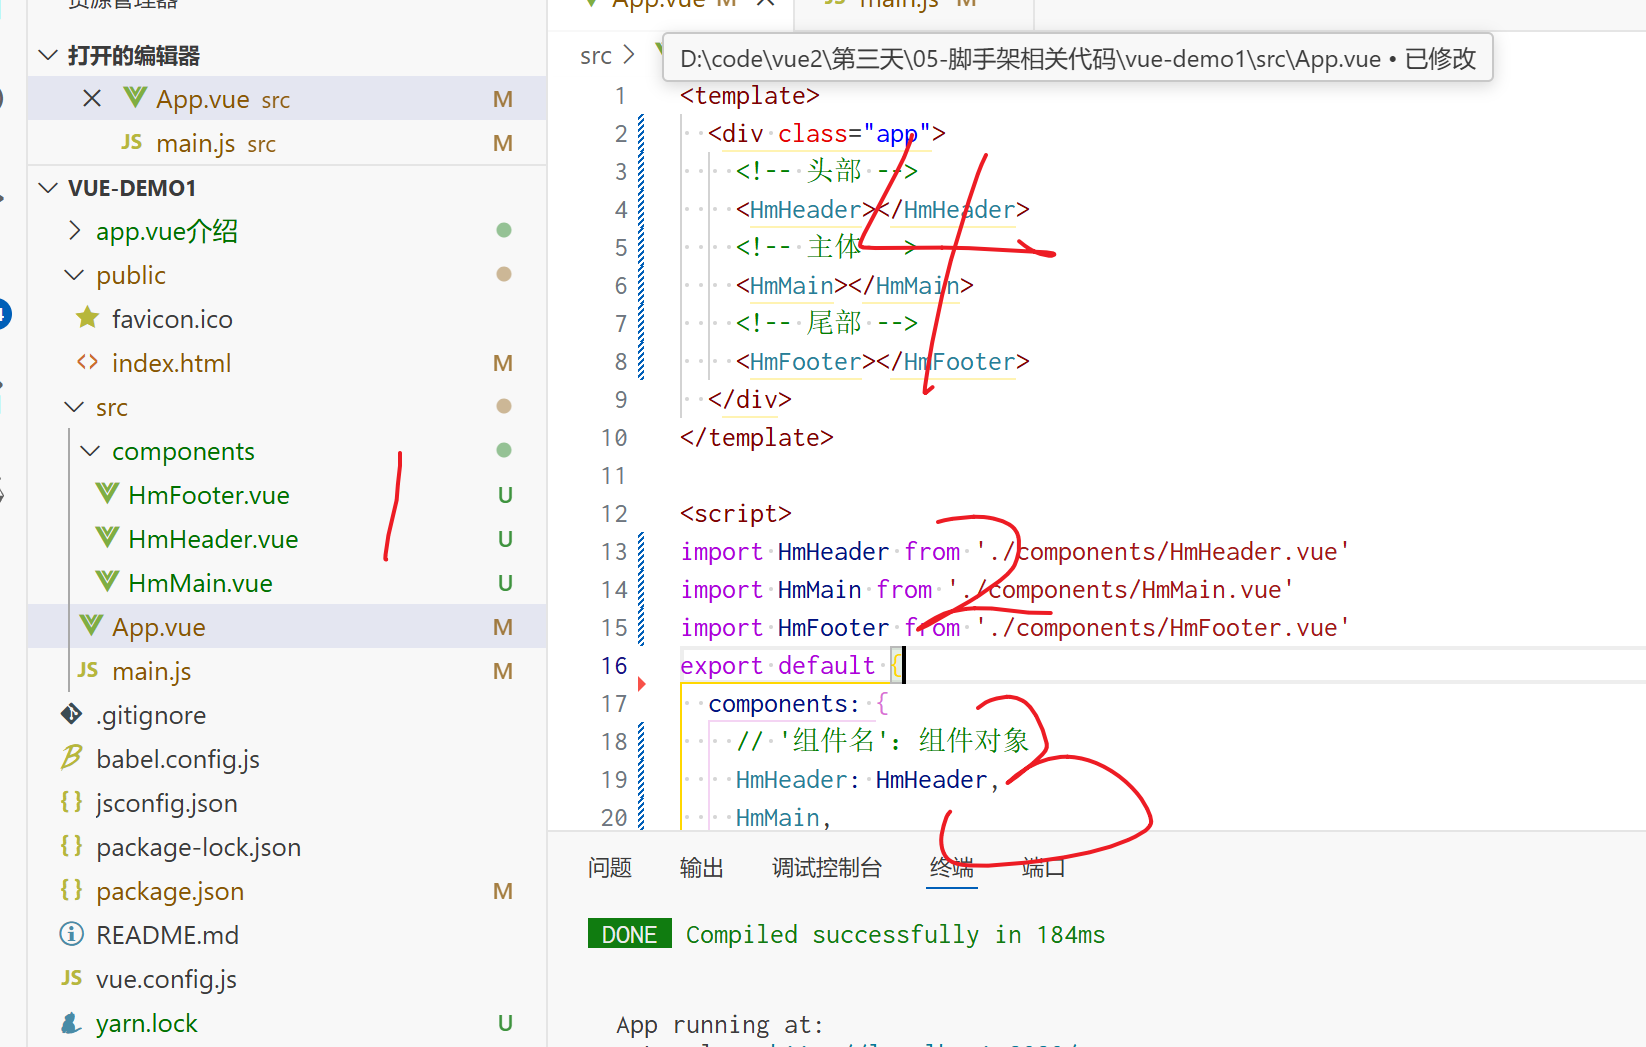1646x1047 pixels.
Task: Switch to the 输出 panel tab
Action: 701,867
